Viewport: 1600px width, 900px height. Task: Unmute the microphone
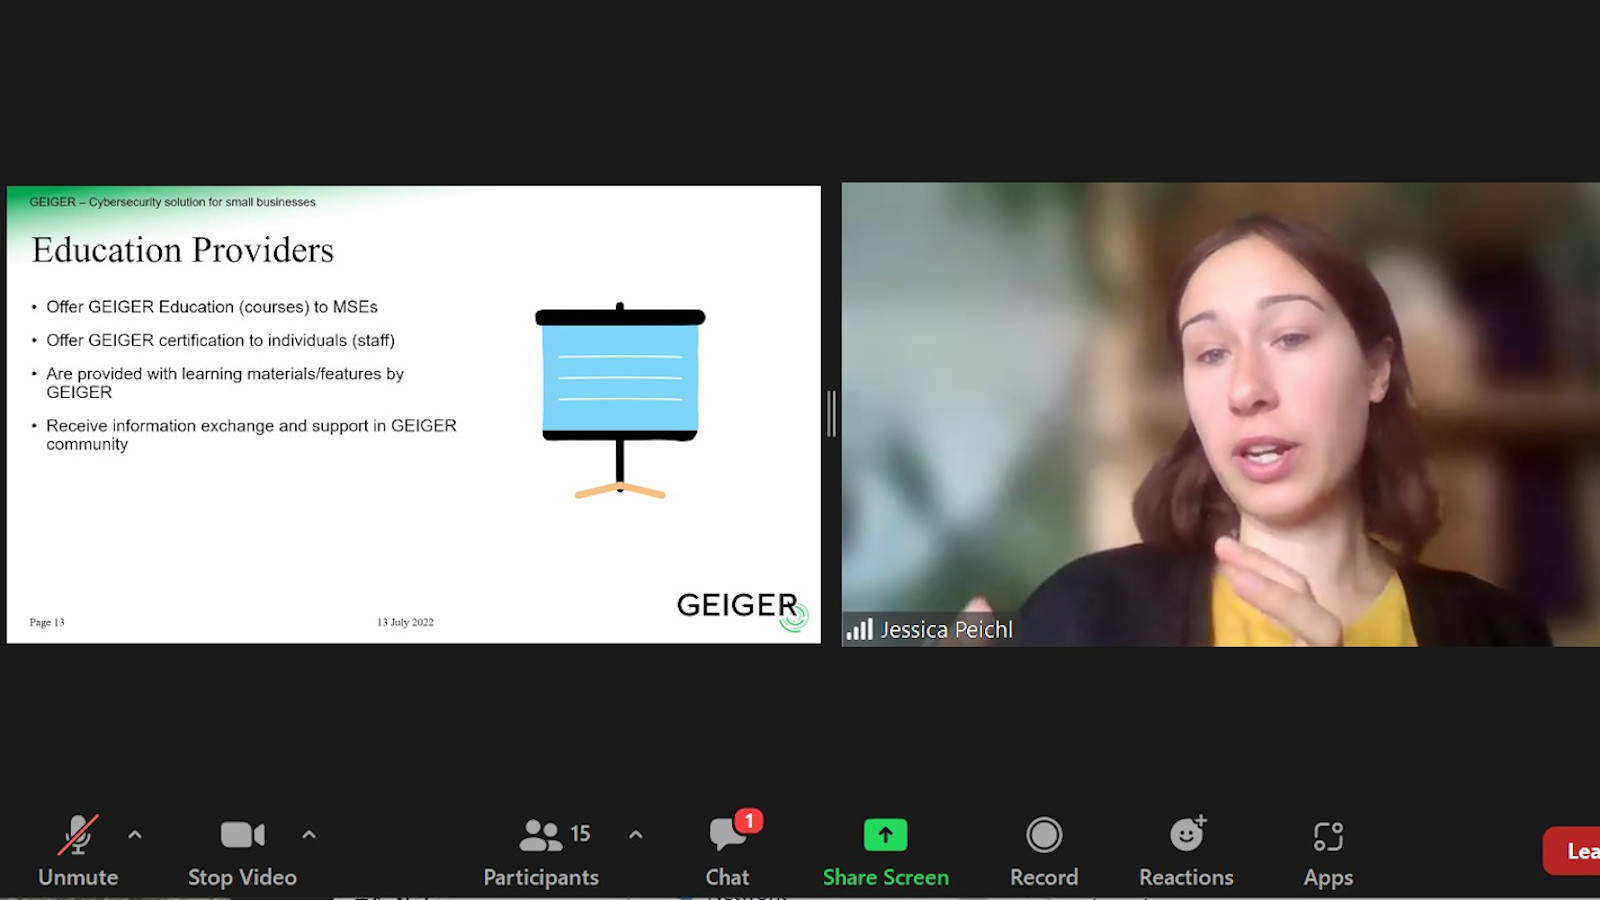[x=77, y=849]
